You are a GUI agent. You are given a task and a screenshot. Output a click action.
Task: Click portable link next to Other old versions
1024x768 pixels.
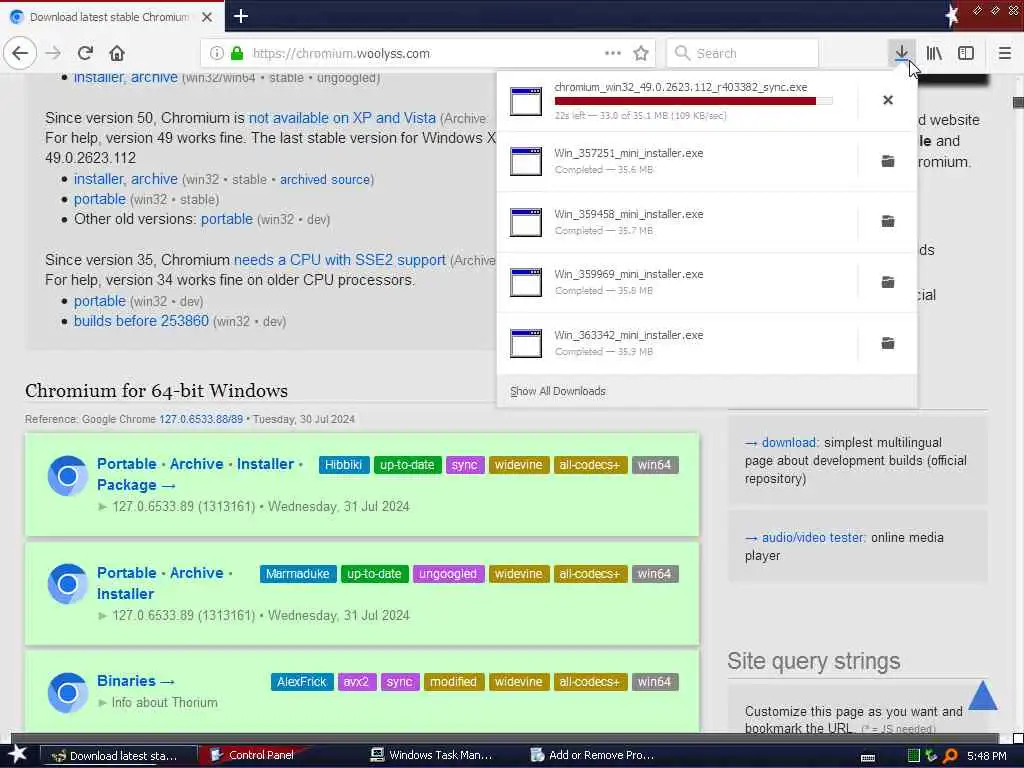[227, 219]
